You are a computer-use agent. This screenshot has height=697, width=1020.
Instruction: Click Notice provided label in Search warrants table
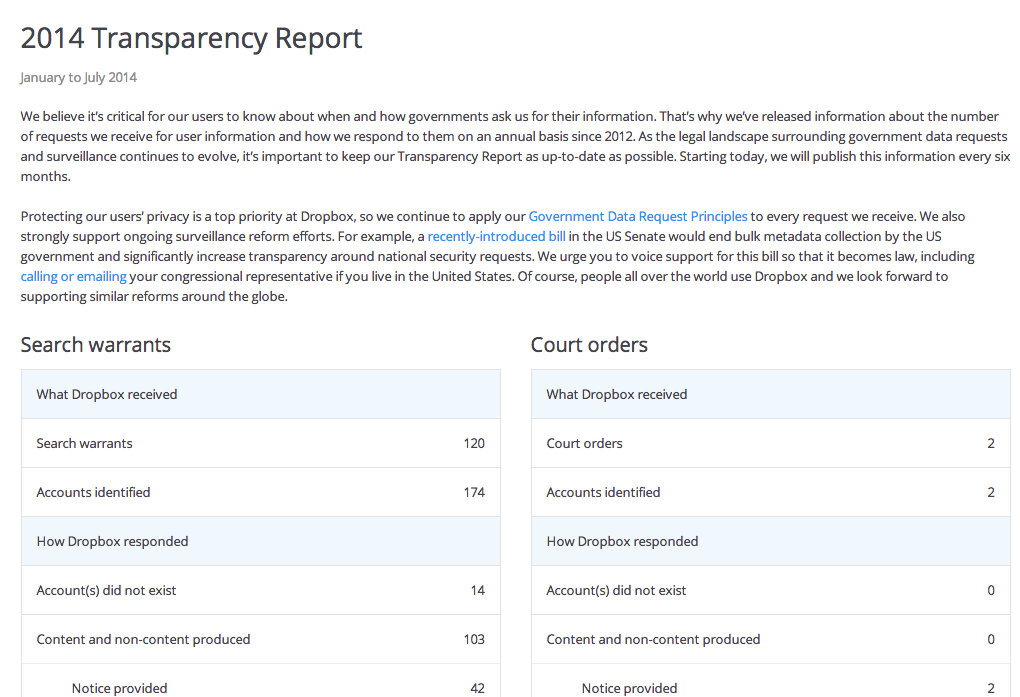(120, 689)
